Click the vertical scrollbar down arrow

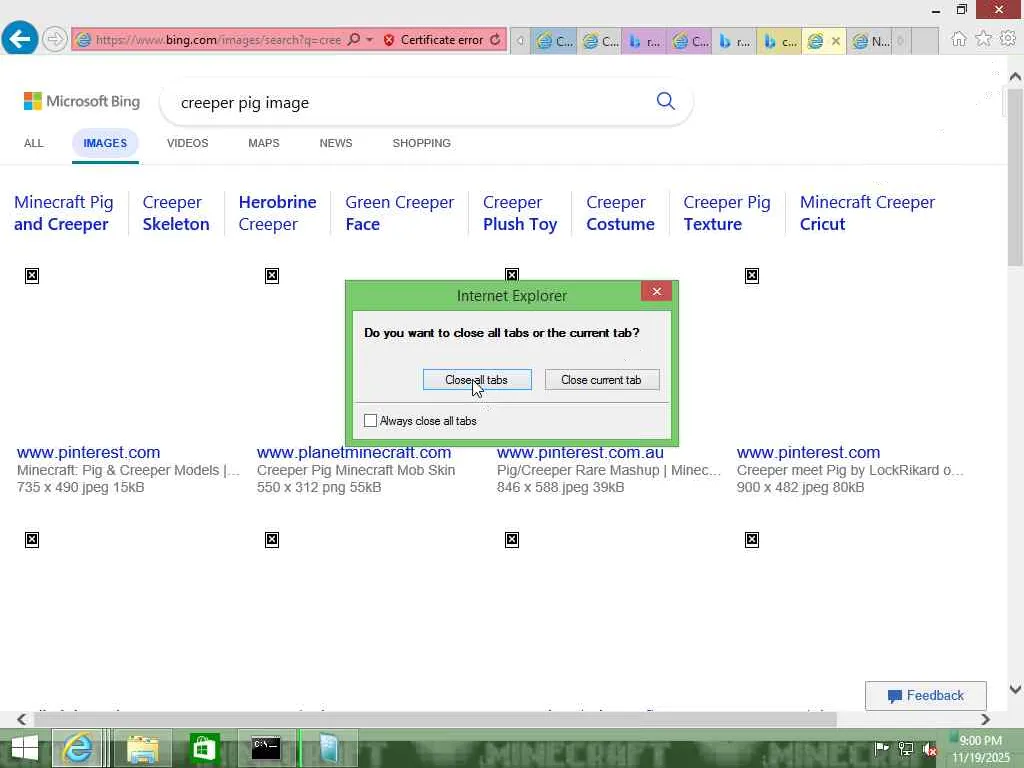[1015, 689]
